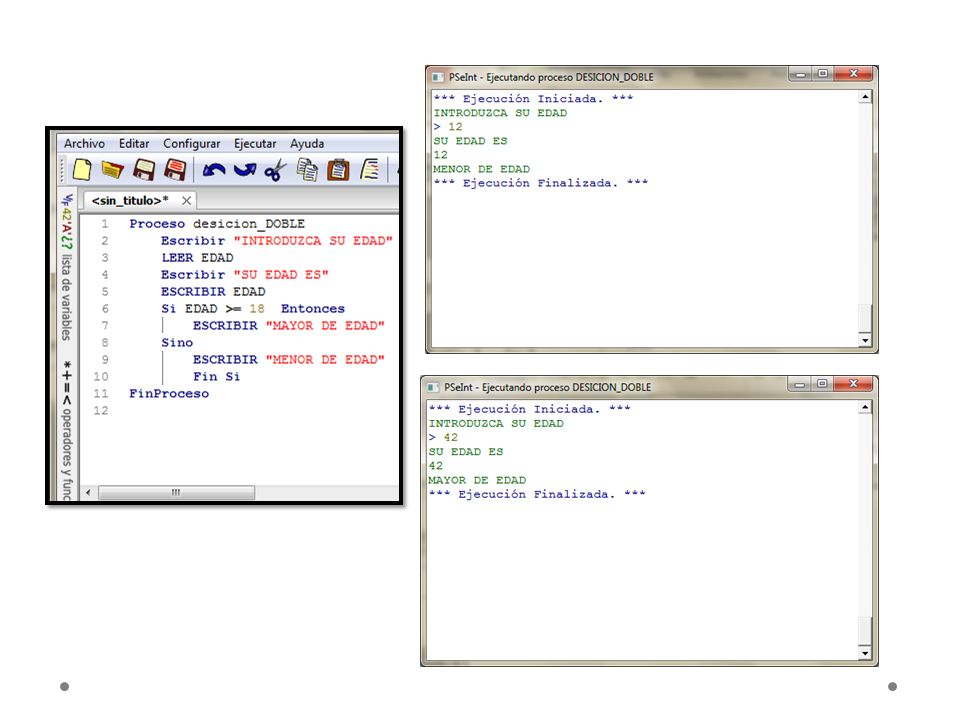Save the file using the floppy disk icon
Screen dimensions: 960x720
144,170
